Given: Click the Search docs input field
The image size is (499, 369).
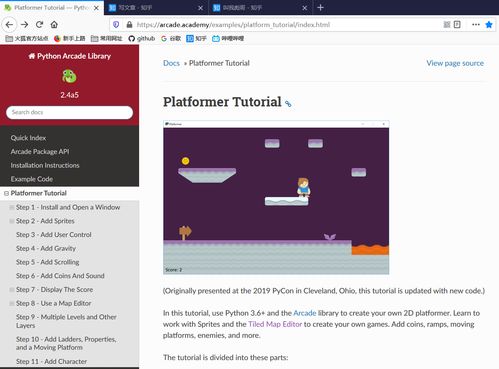Looking at the screenshot, I should tap(69, 112).
